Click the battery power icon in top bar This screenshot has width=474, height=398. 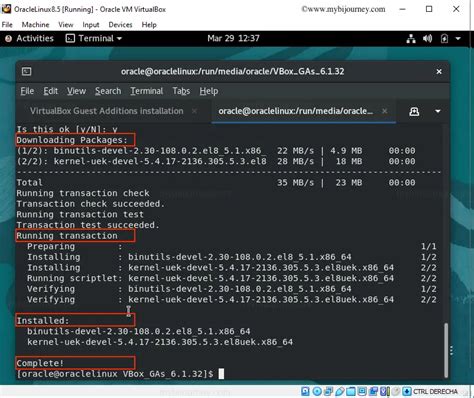point(444,39)
